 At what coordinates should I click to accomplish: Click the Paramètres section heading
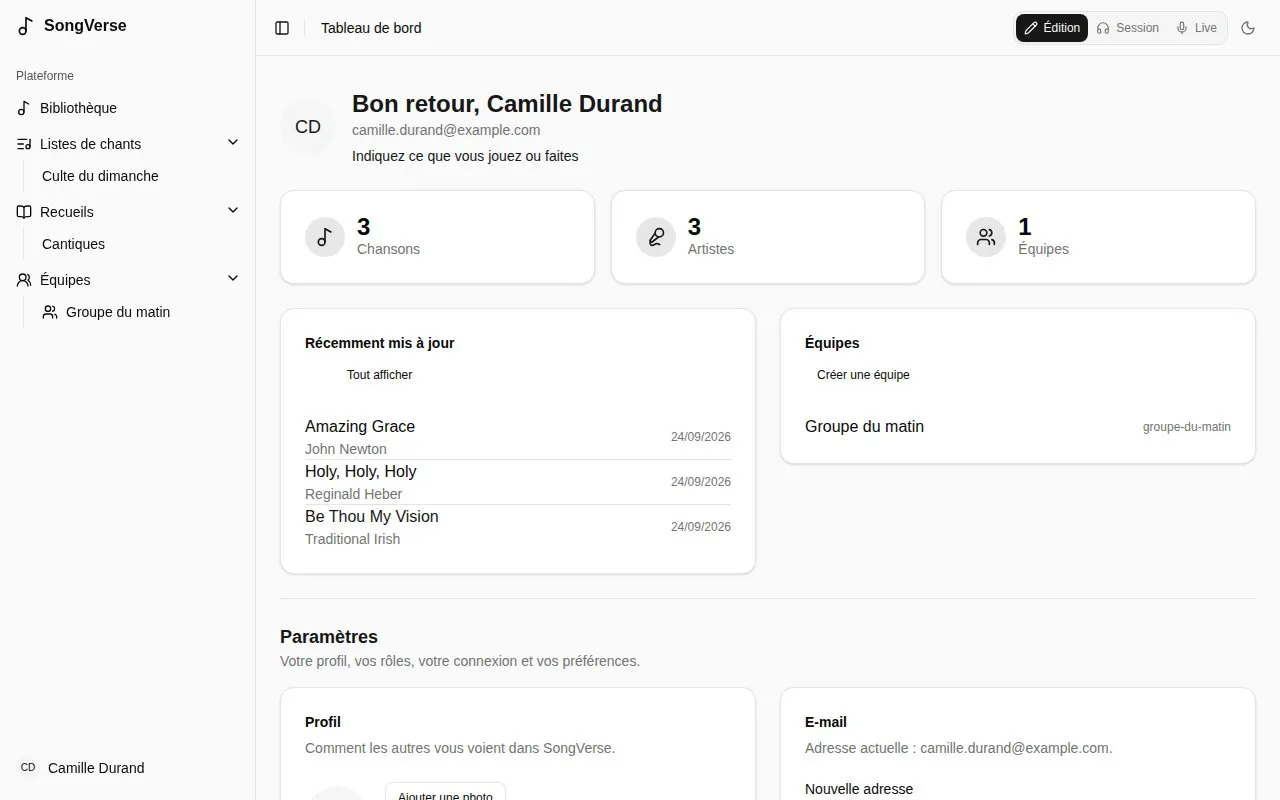(x=329, y=637)
